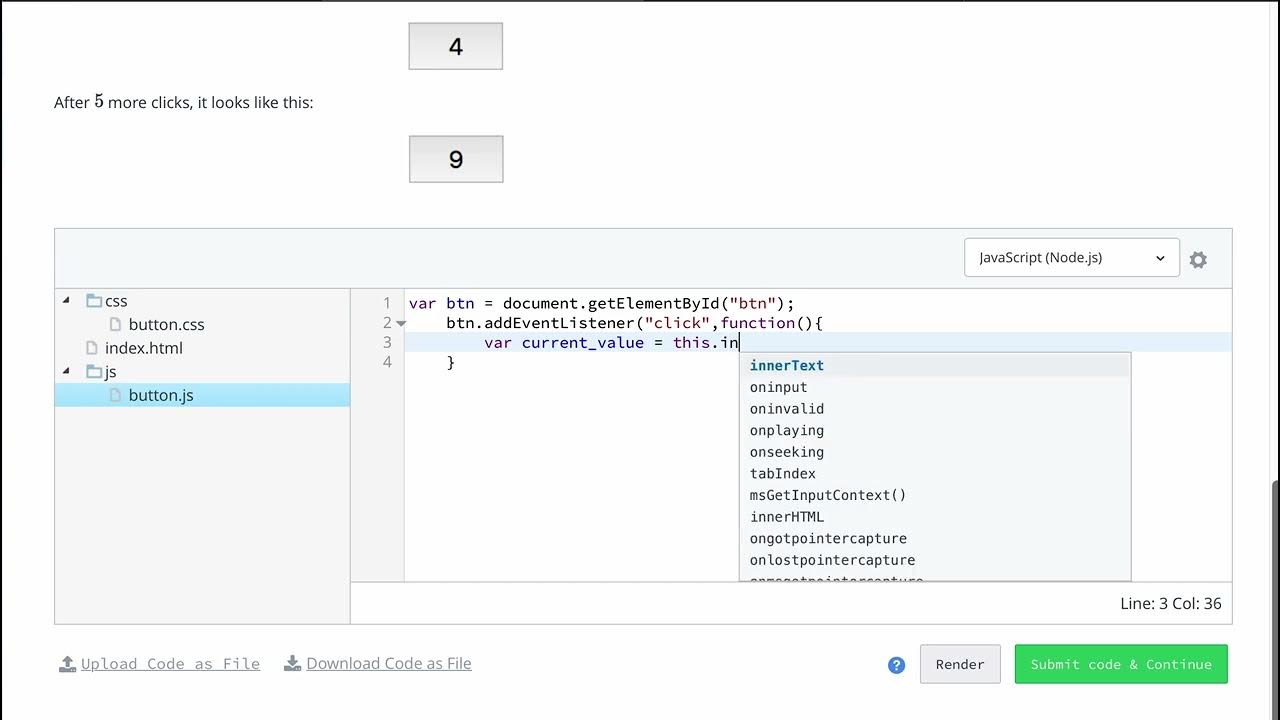The width and height of the screenshot is (1280, 720).
Task: Select the css folder label
Action: click(116, 301)
